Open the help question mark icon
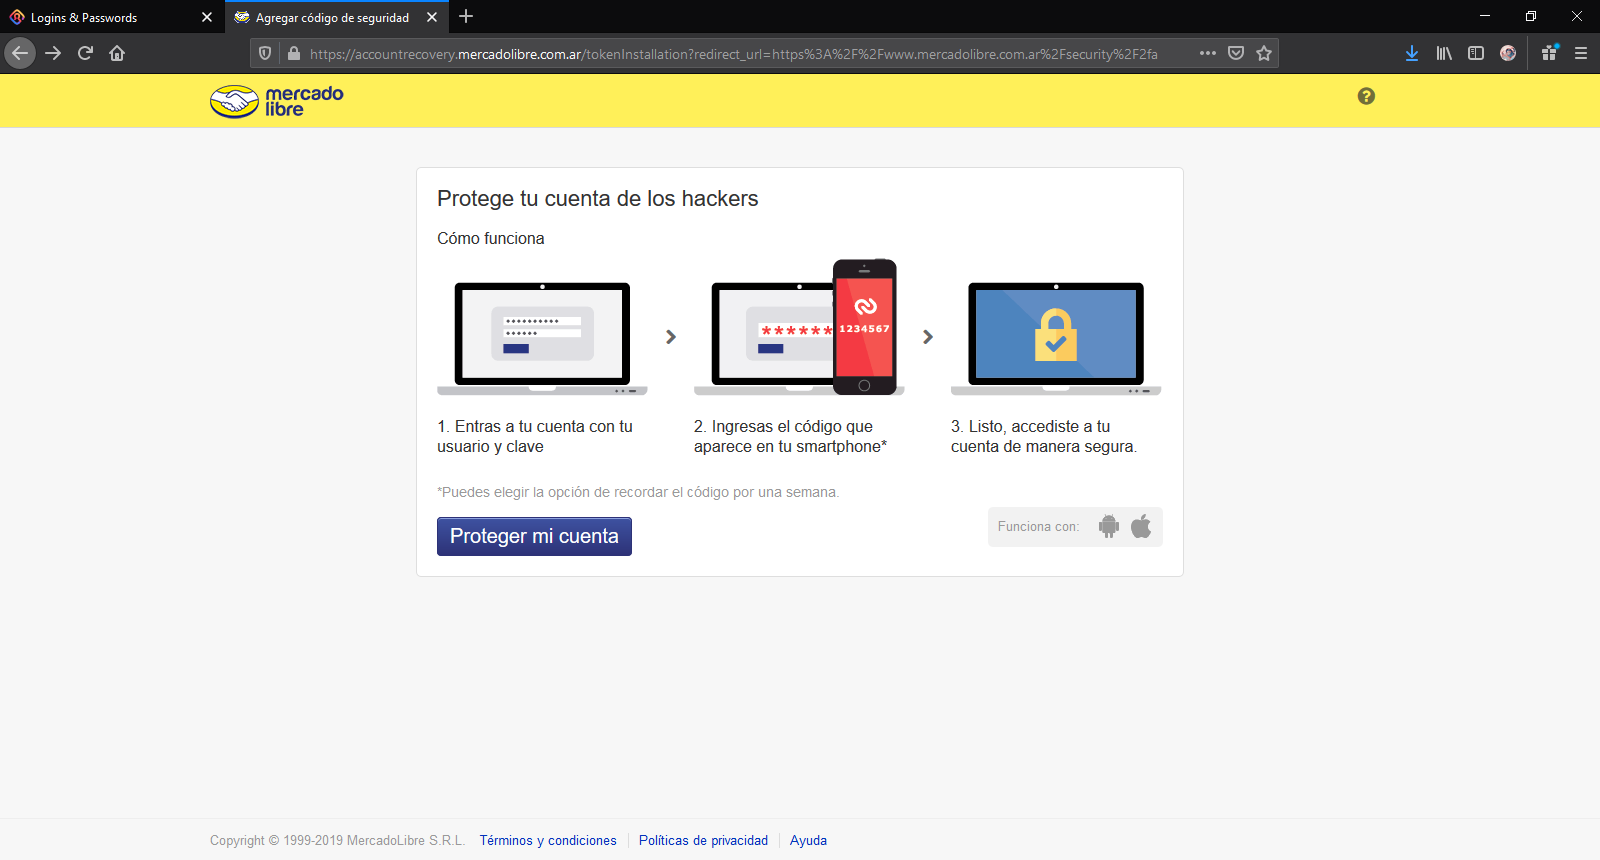Image resolution: width=1600 pixels, height=860 pixels. (x=1366, y=96)
